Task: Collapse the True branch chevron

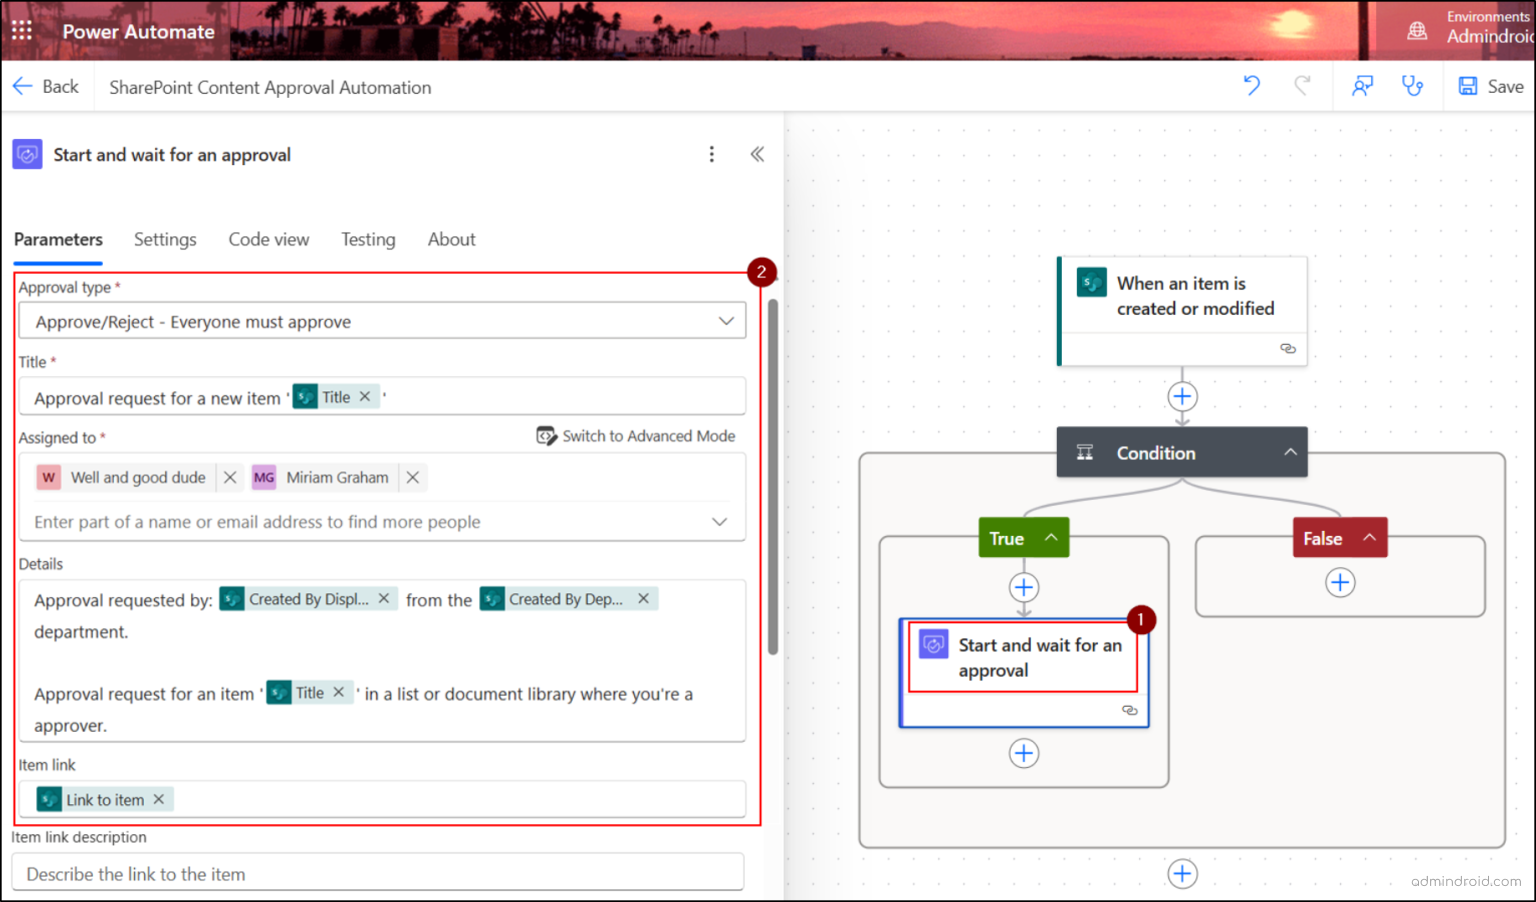Action: (x=1050, y=537)
